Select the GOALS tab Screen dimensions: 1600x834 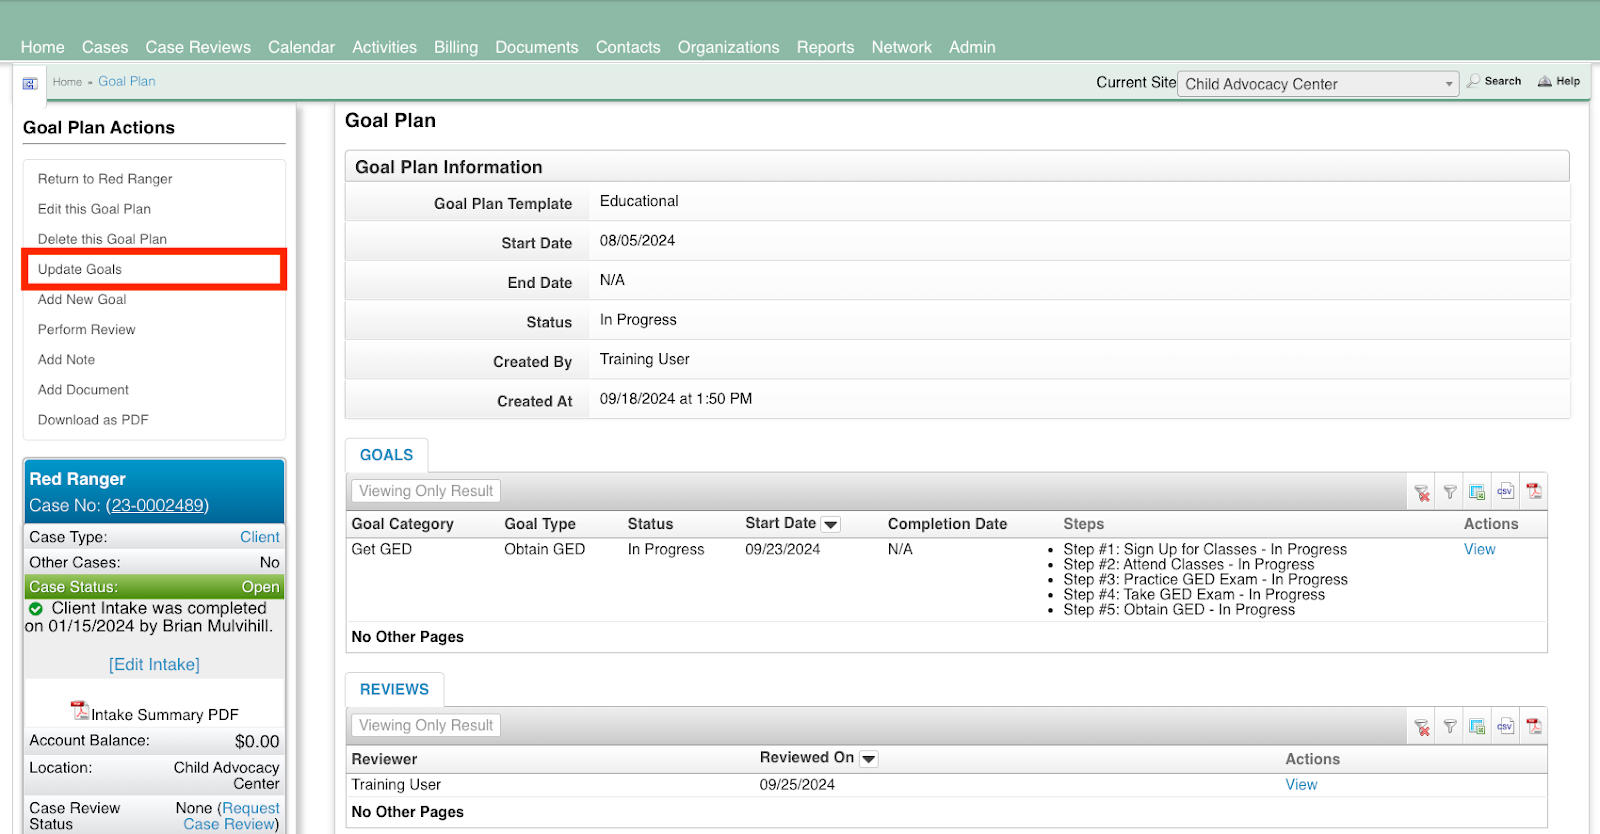(x=386, y=455)
